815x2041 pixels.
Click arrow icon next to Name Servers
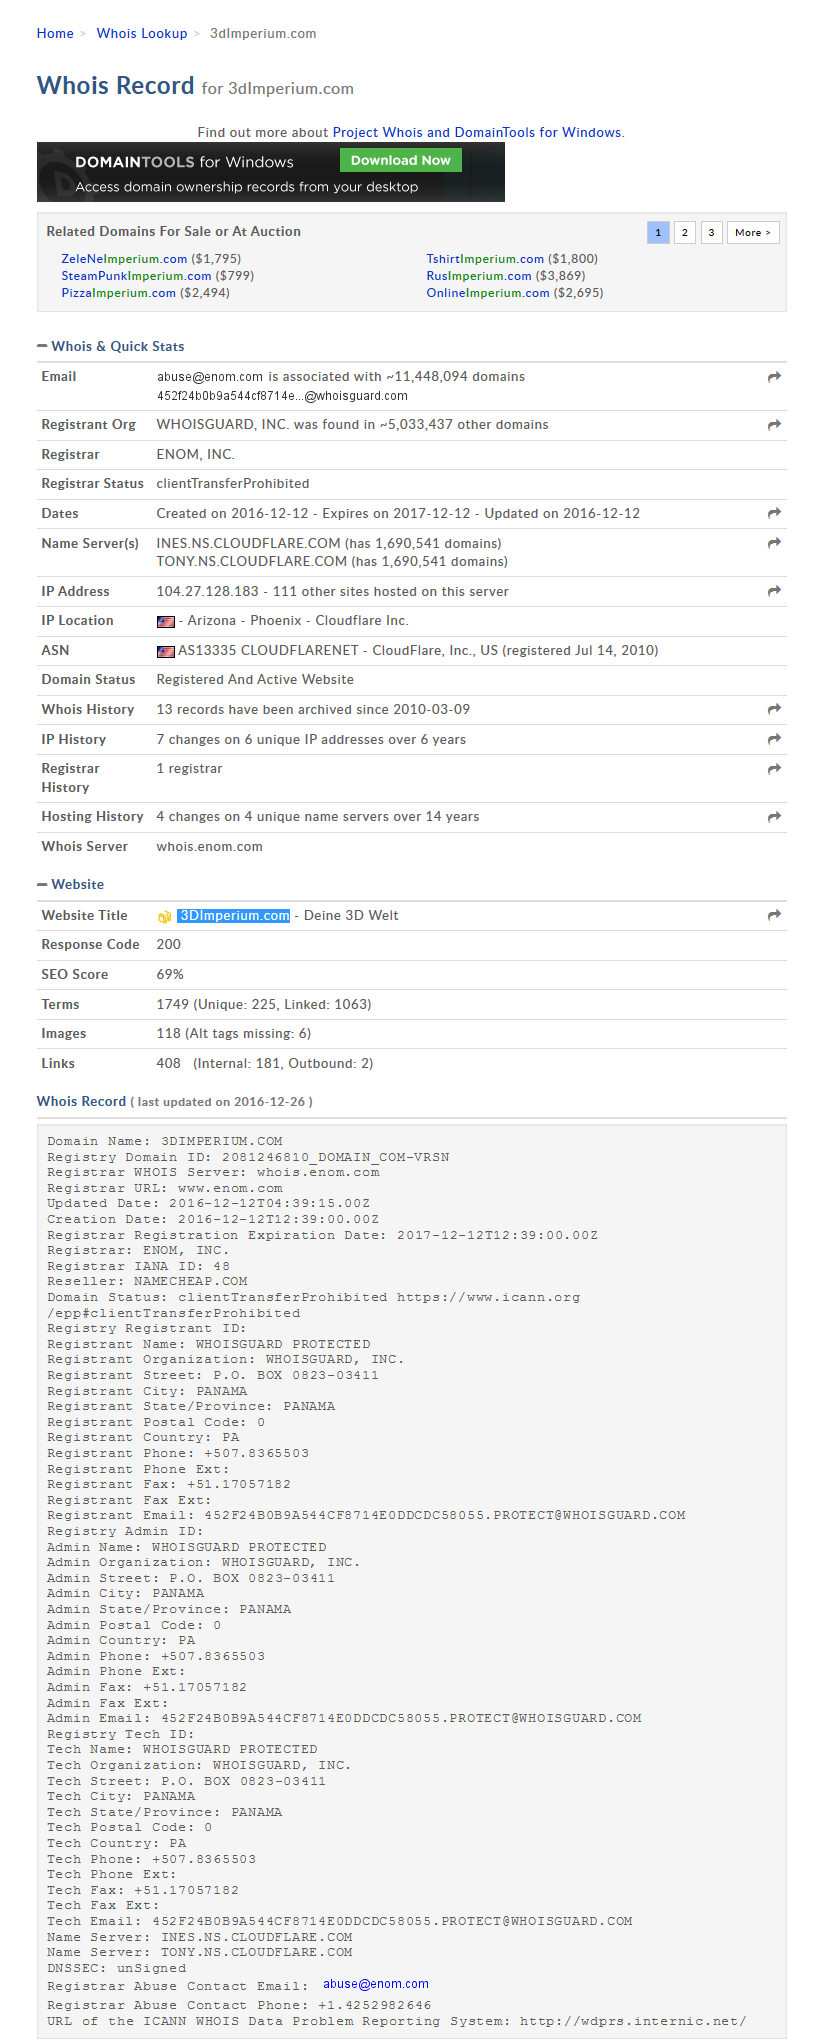[x=774, y=543]
